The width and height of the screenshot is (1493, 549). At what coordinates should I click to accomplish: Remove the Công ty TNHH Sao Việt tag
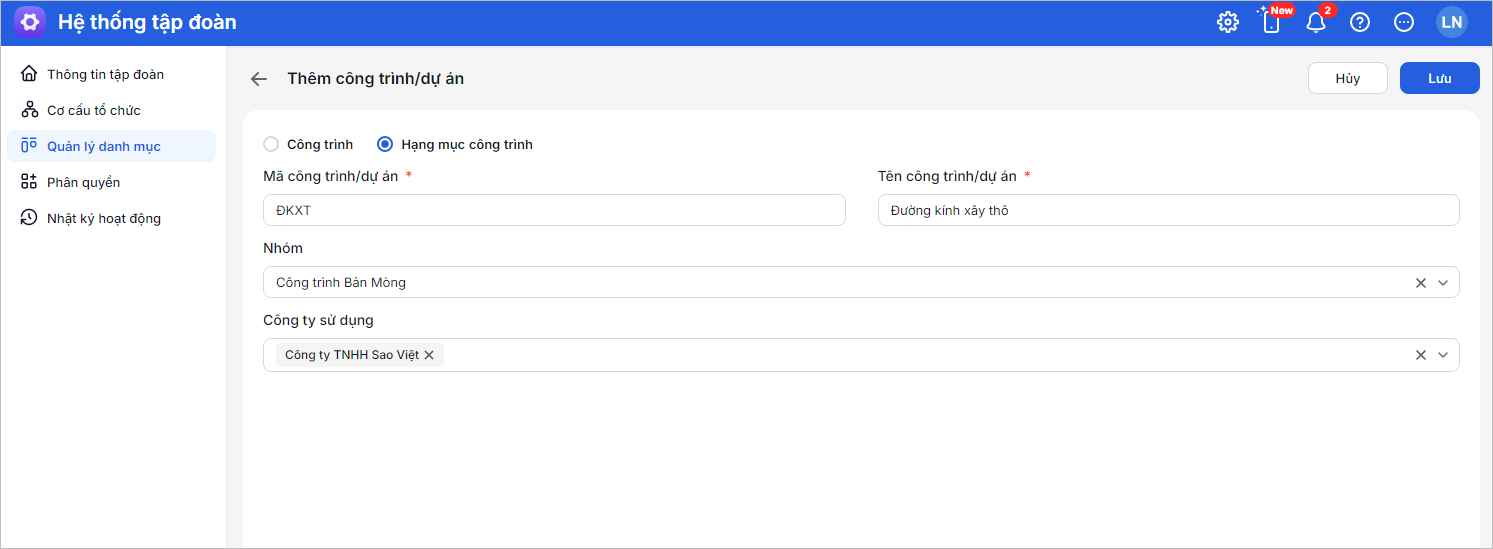click(429, 355)
